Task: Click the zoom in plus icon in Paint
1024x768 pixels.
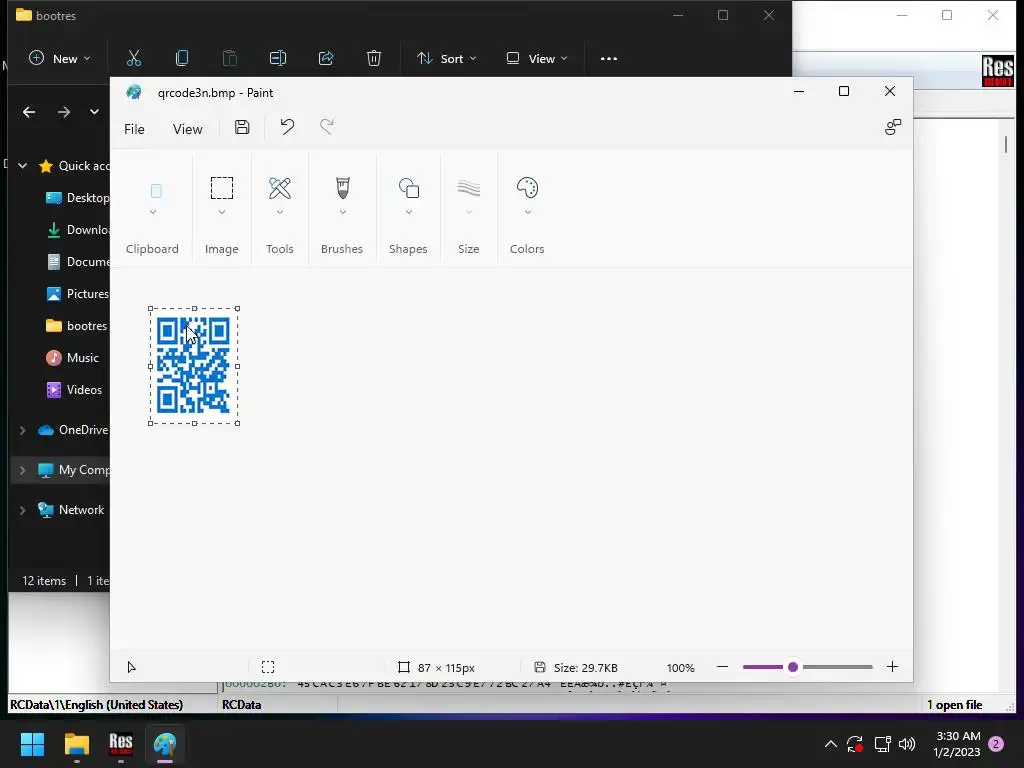Action: tap(892, 667)
